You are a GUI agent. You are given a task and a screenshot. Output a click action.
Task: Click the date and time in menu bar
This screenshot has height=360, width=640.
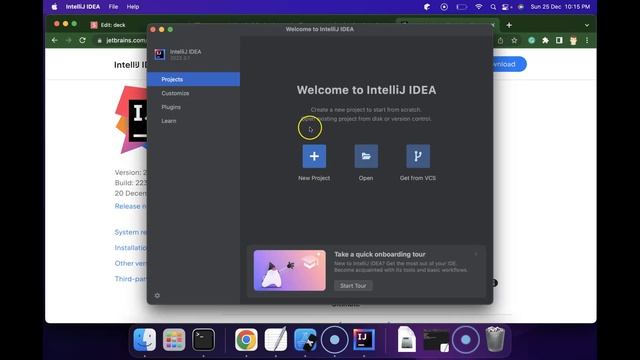click(560, 7)
